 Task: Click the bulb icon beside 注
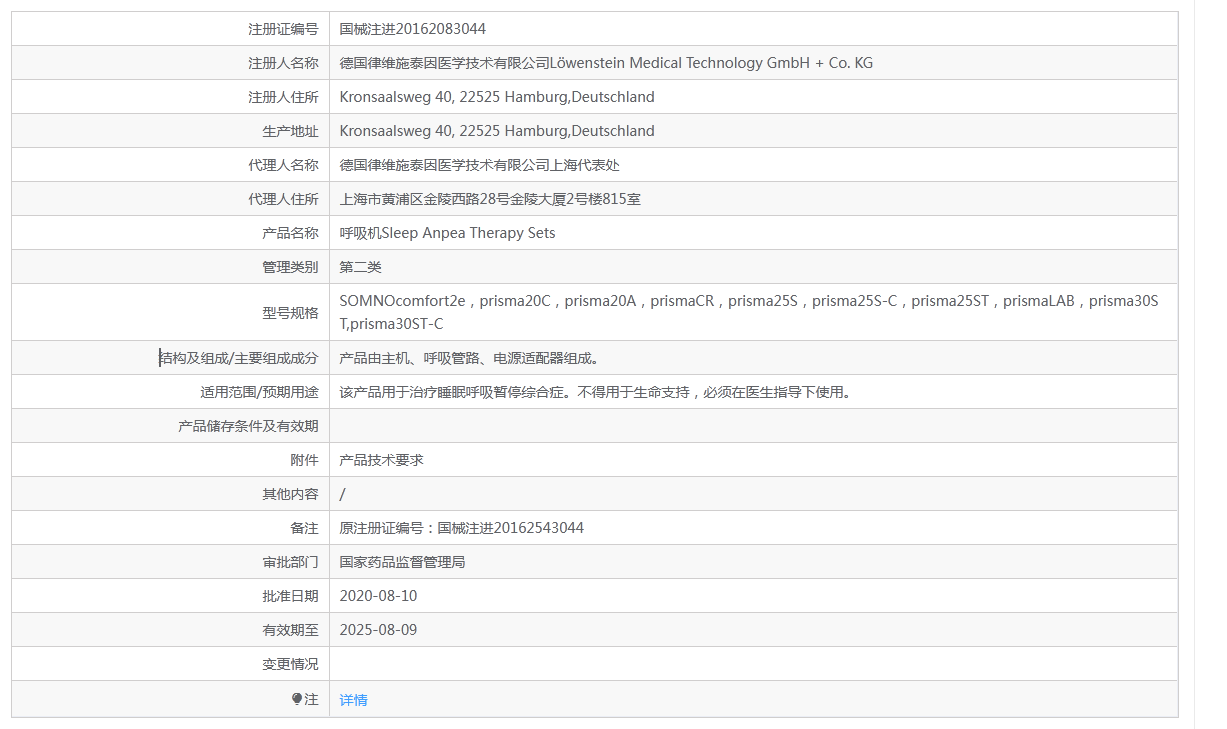click(297, 700)
